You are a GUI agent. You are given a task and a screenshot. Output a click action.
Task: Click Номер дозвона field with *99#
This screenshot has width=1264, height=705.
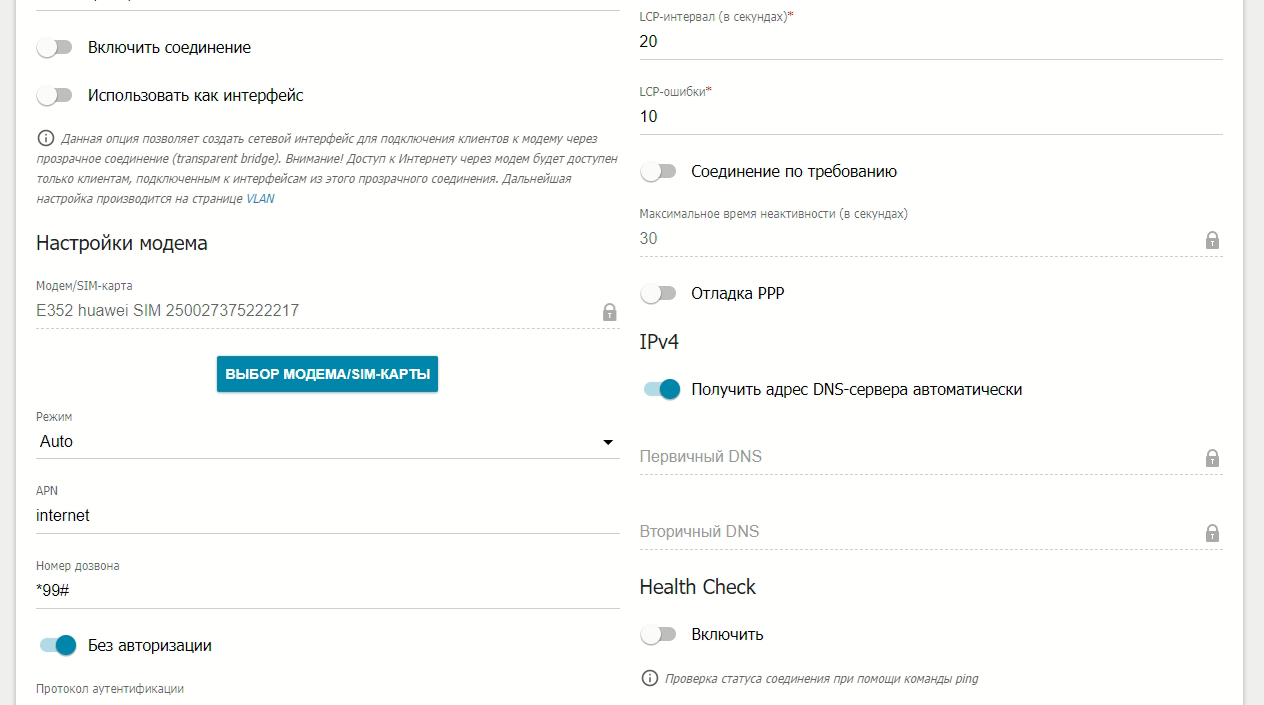[x=328, y=590]
